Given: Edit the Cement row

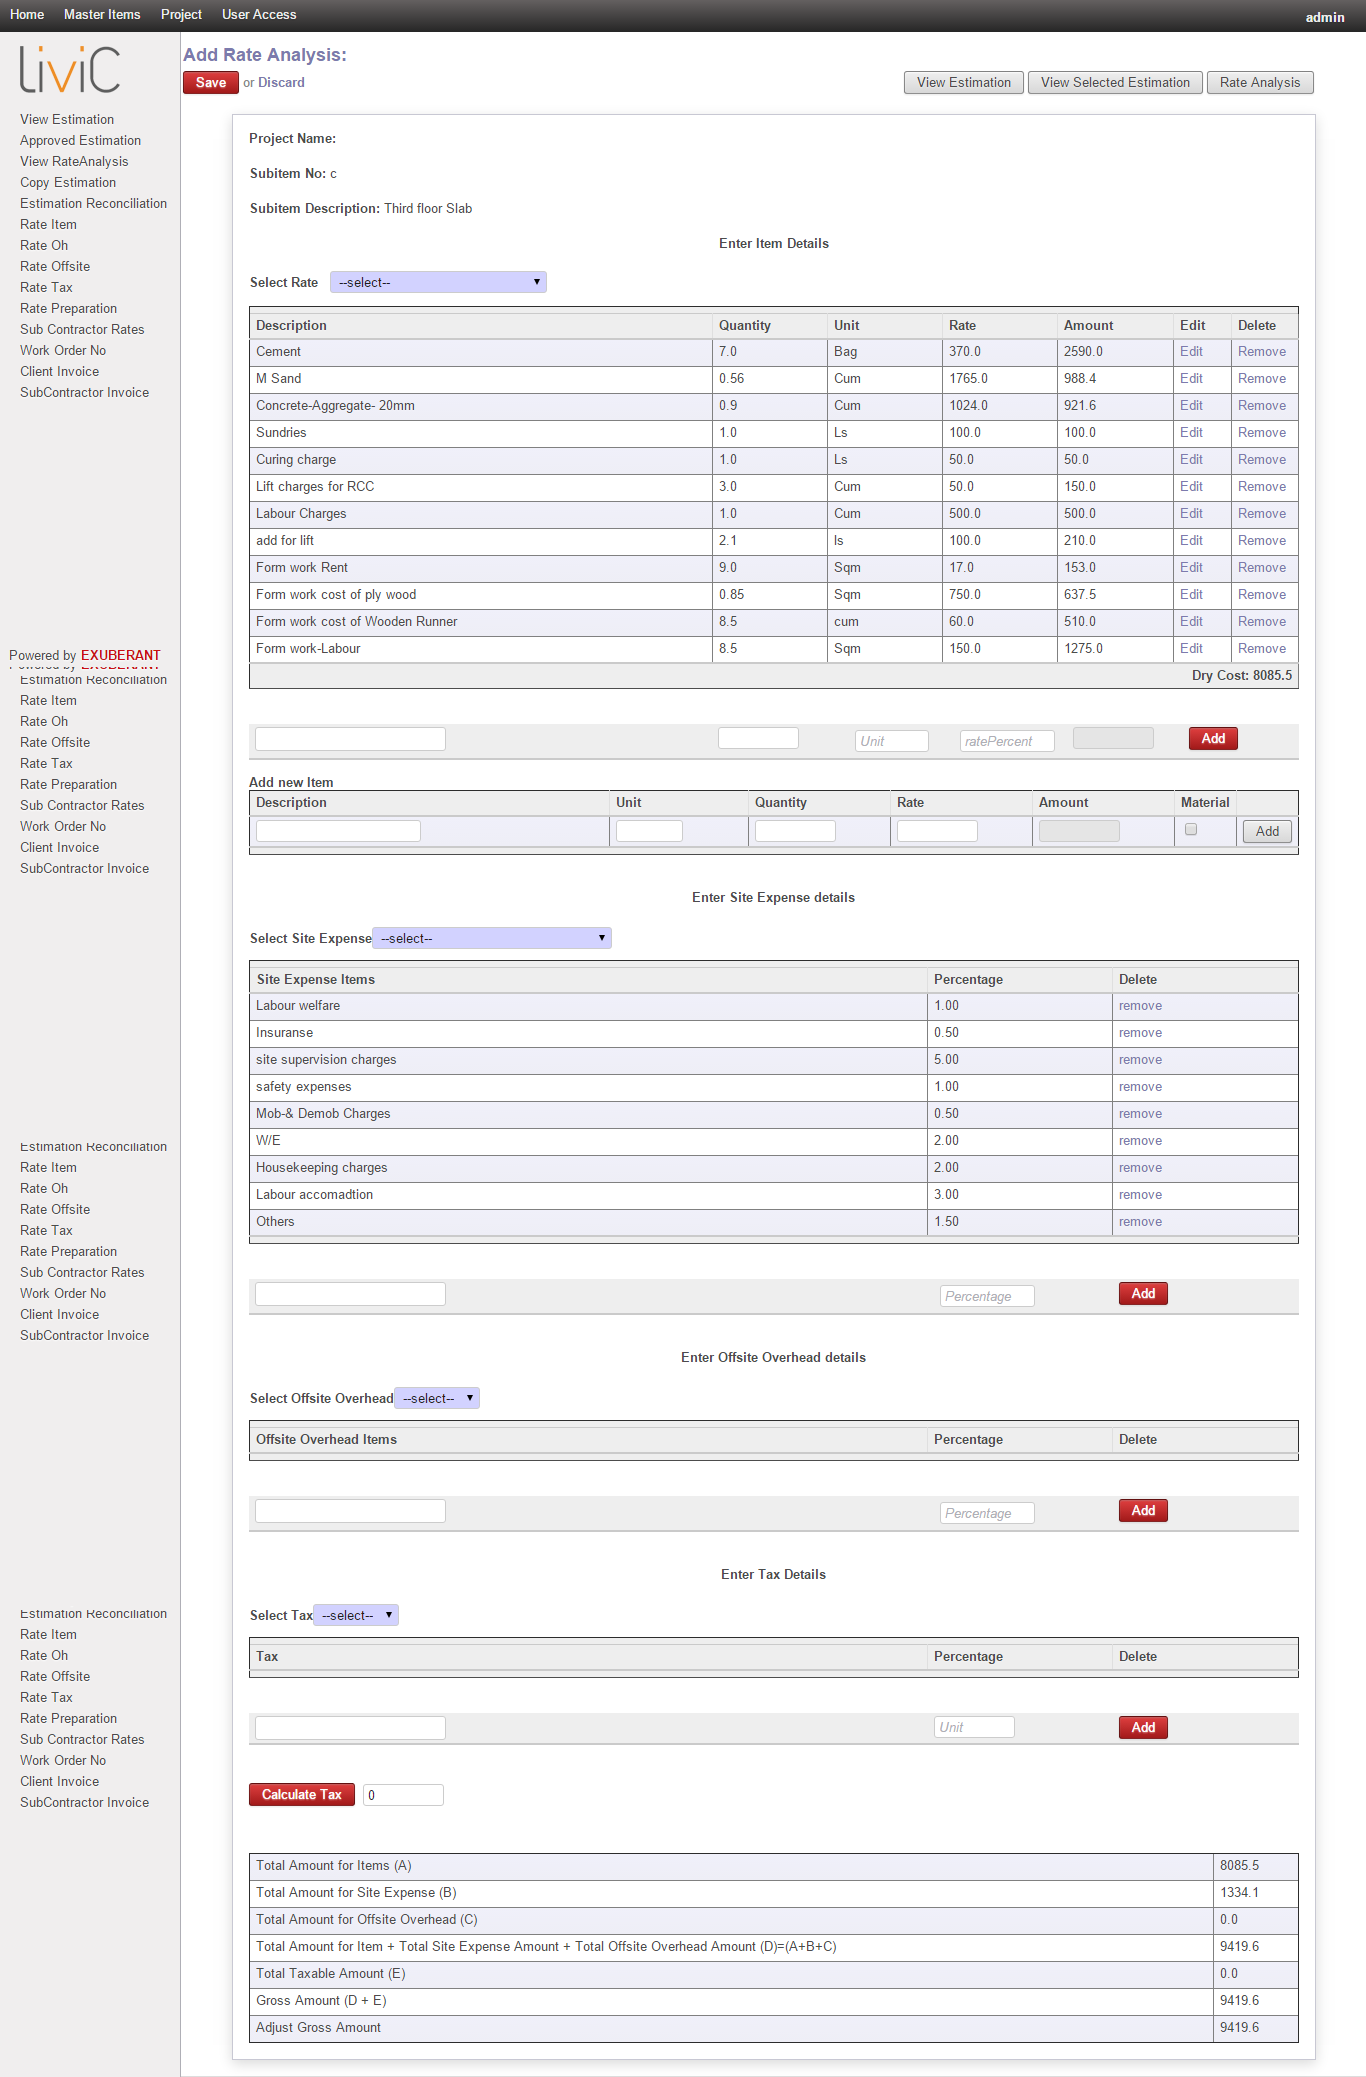Looking at the screenshot, I should [x=1191, y=351].
